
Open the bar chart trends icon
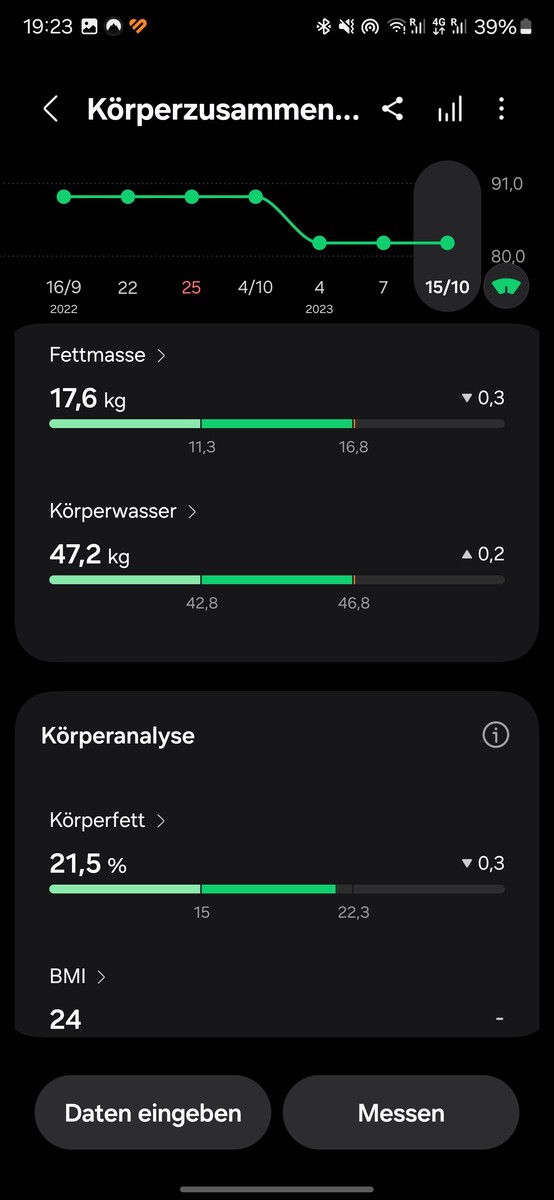click(450, 110)
